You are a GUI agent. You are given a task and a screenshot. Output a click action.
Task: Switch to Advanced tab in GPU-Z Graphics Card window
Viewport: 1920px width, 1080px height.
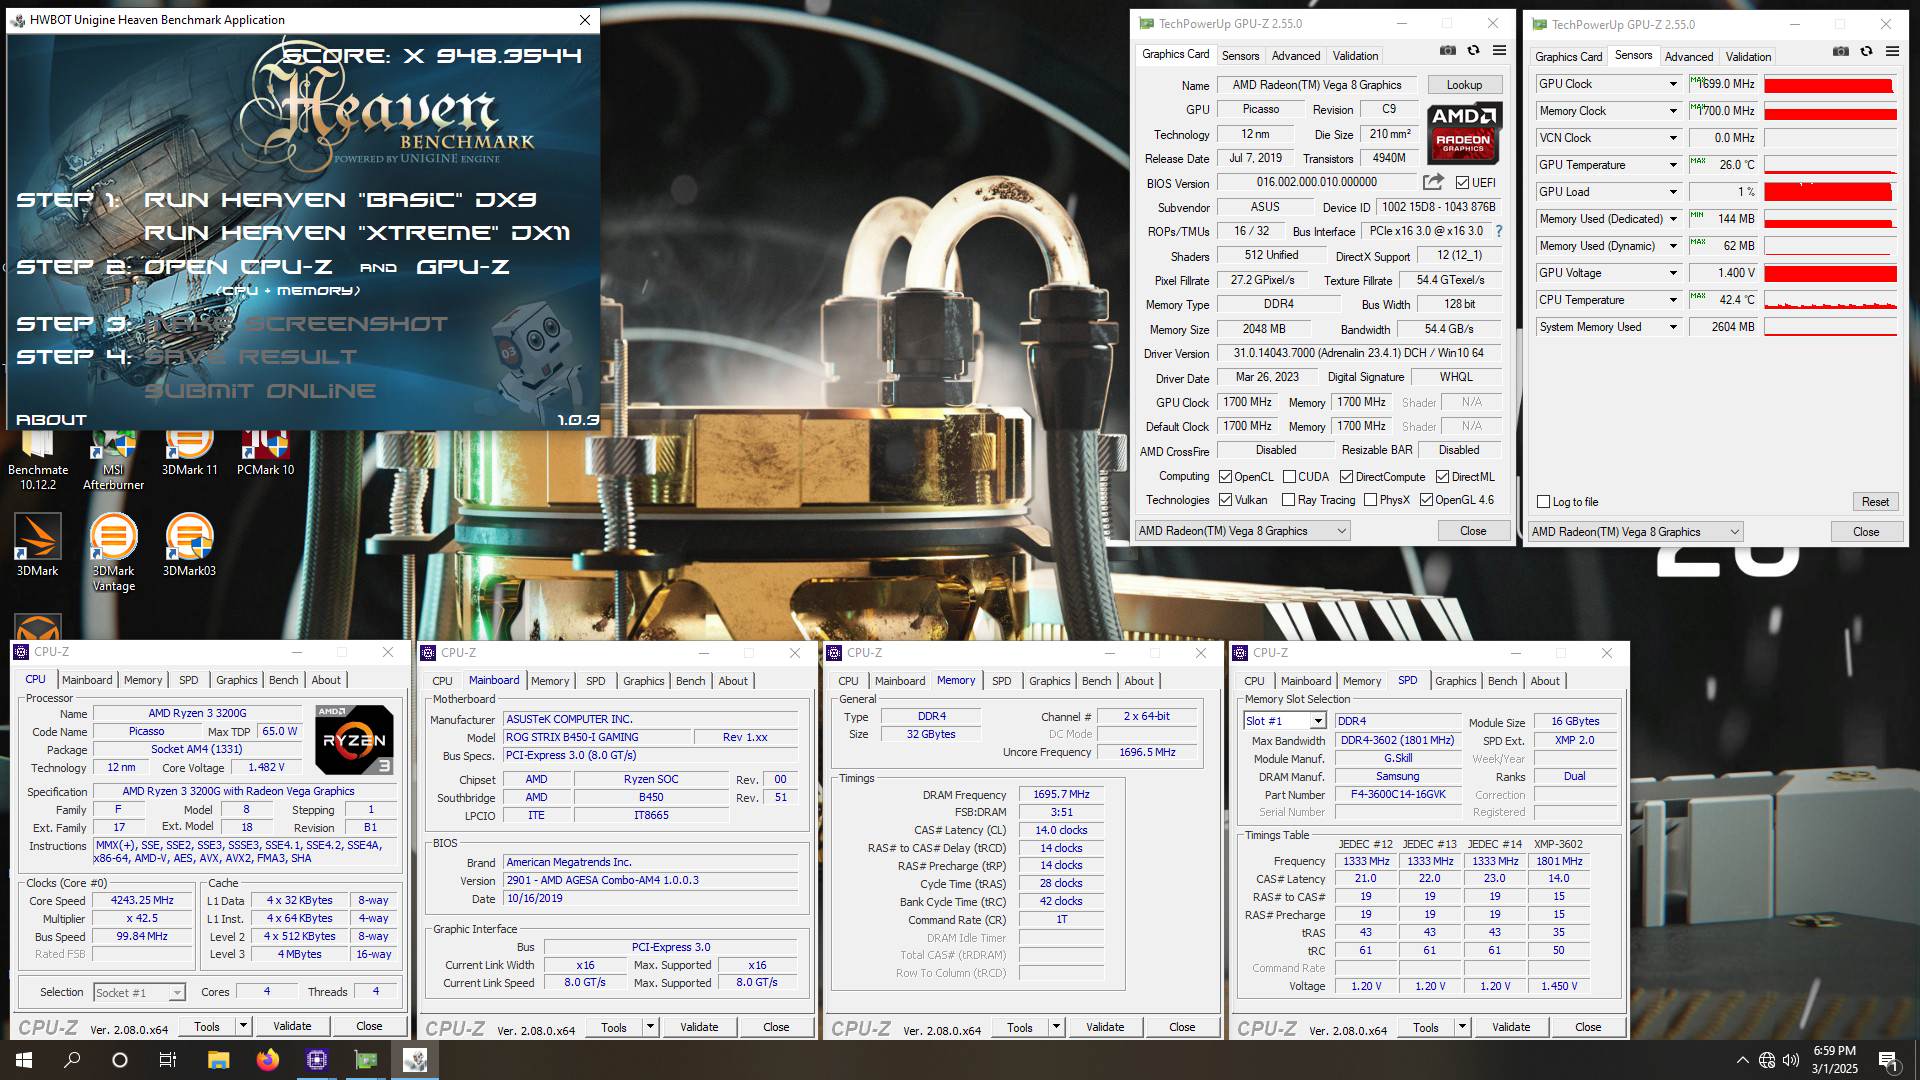(1296, 56)
